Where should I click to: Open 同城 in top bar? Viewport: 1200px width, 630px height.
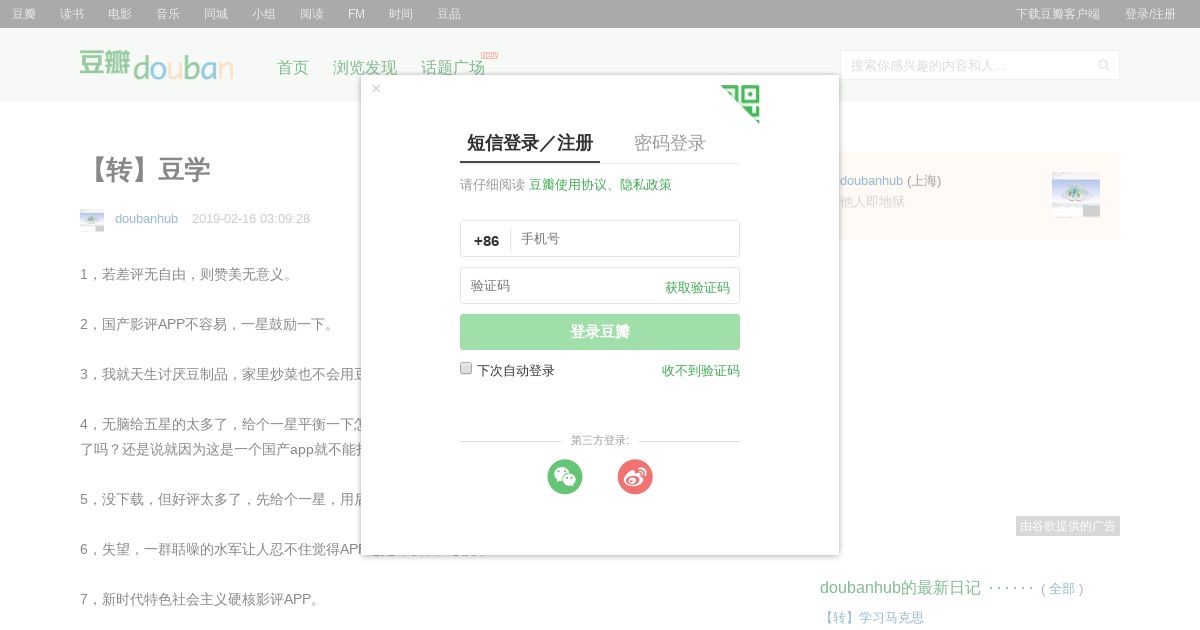(216, 14)
